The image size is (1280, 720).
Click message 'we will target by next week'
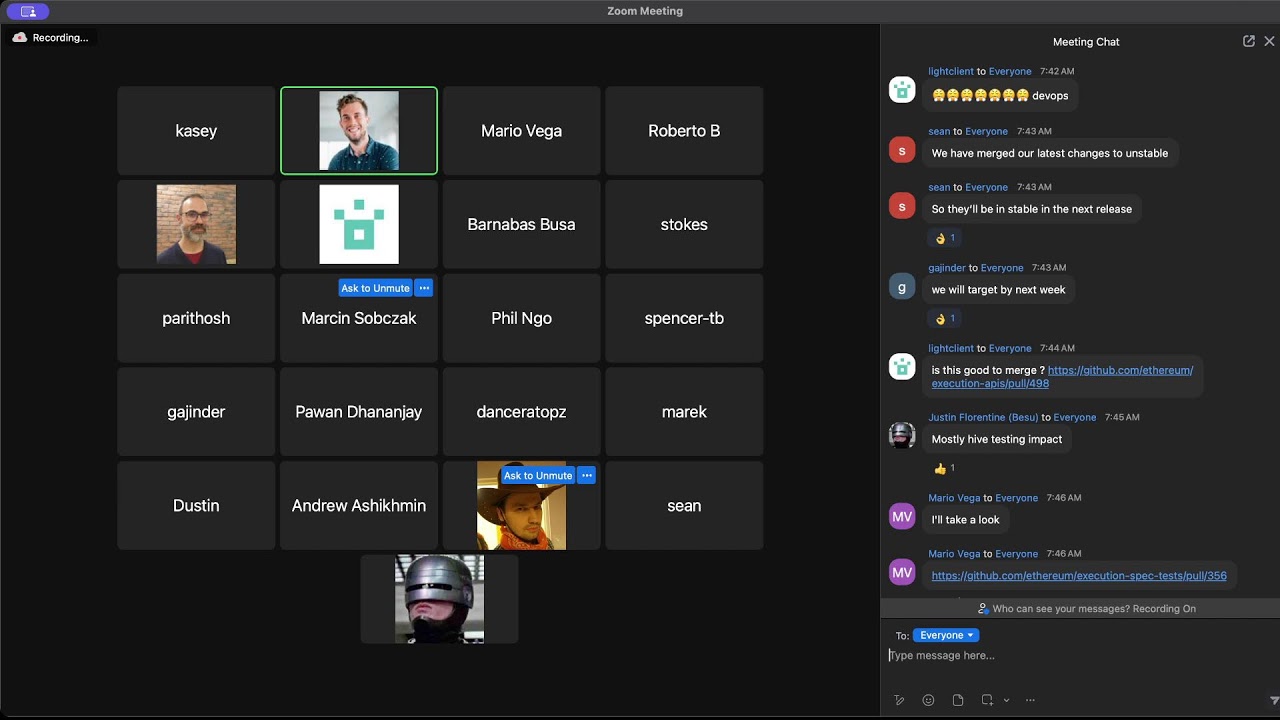998,290
